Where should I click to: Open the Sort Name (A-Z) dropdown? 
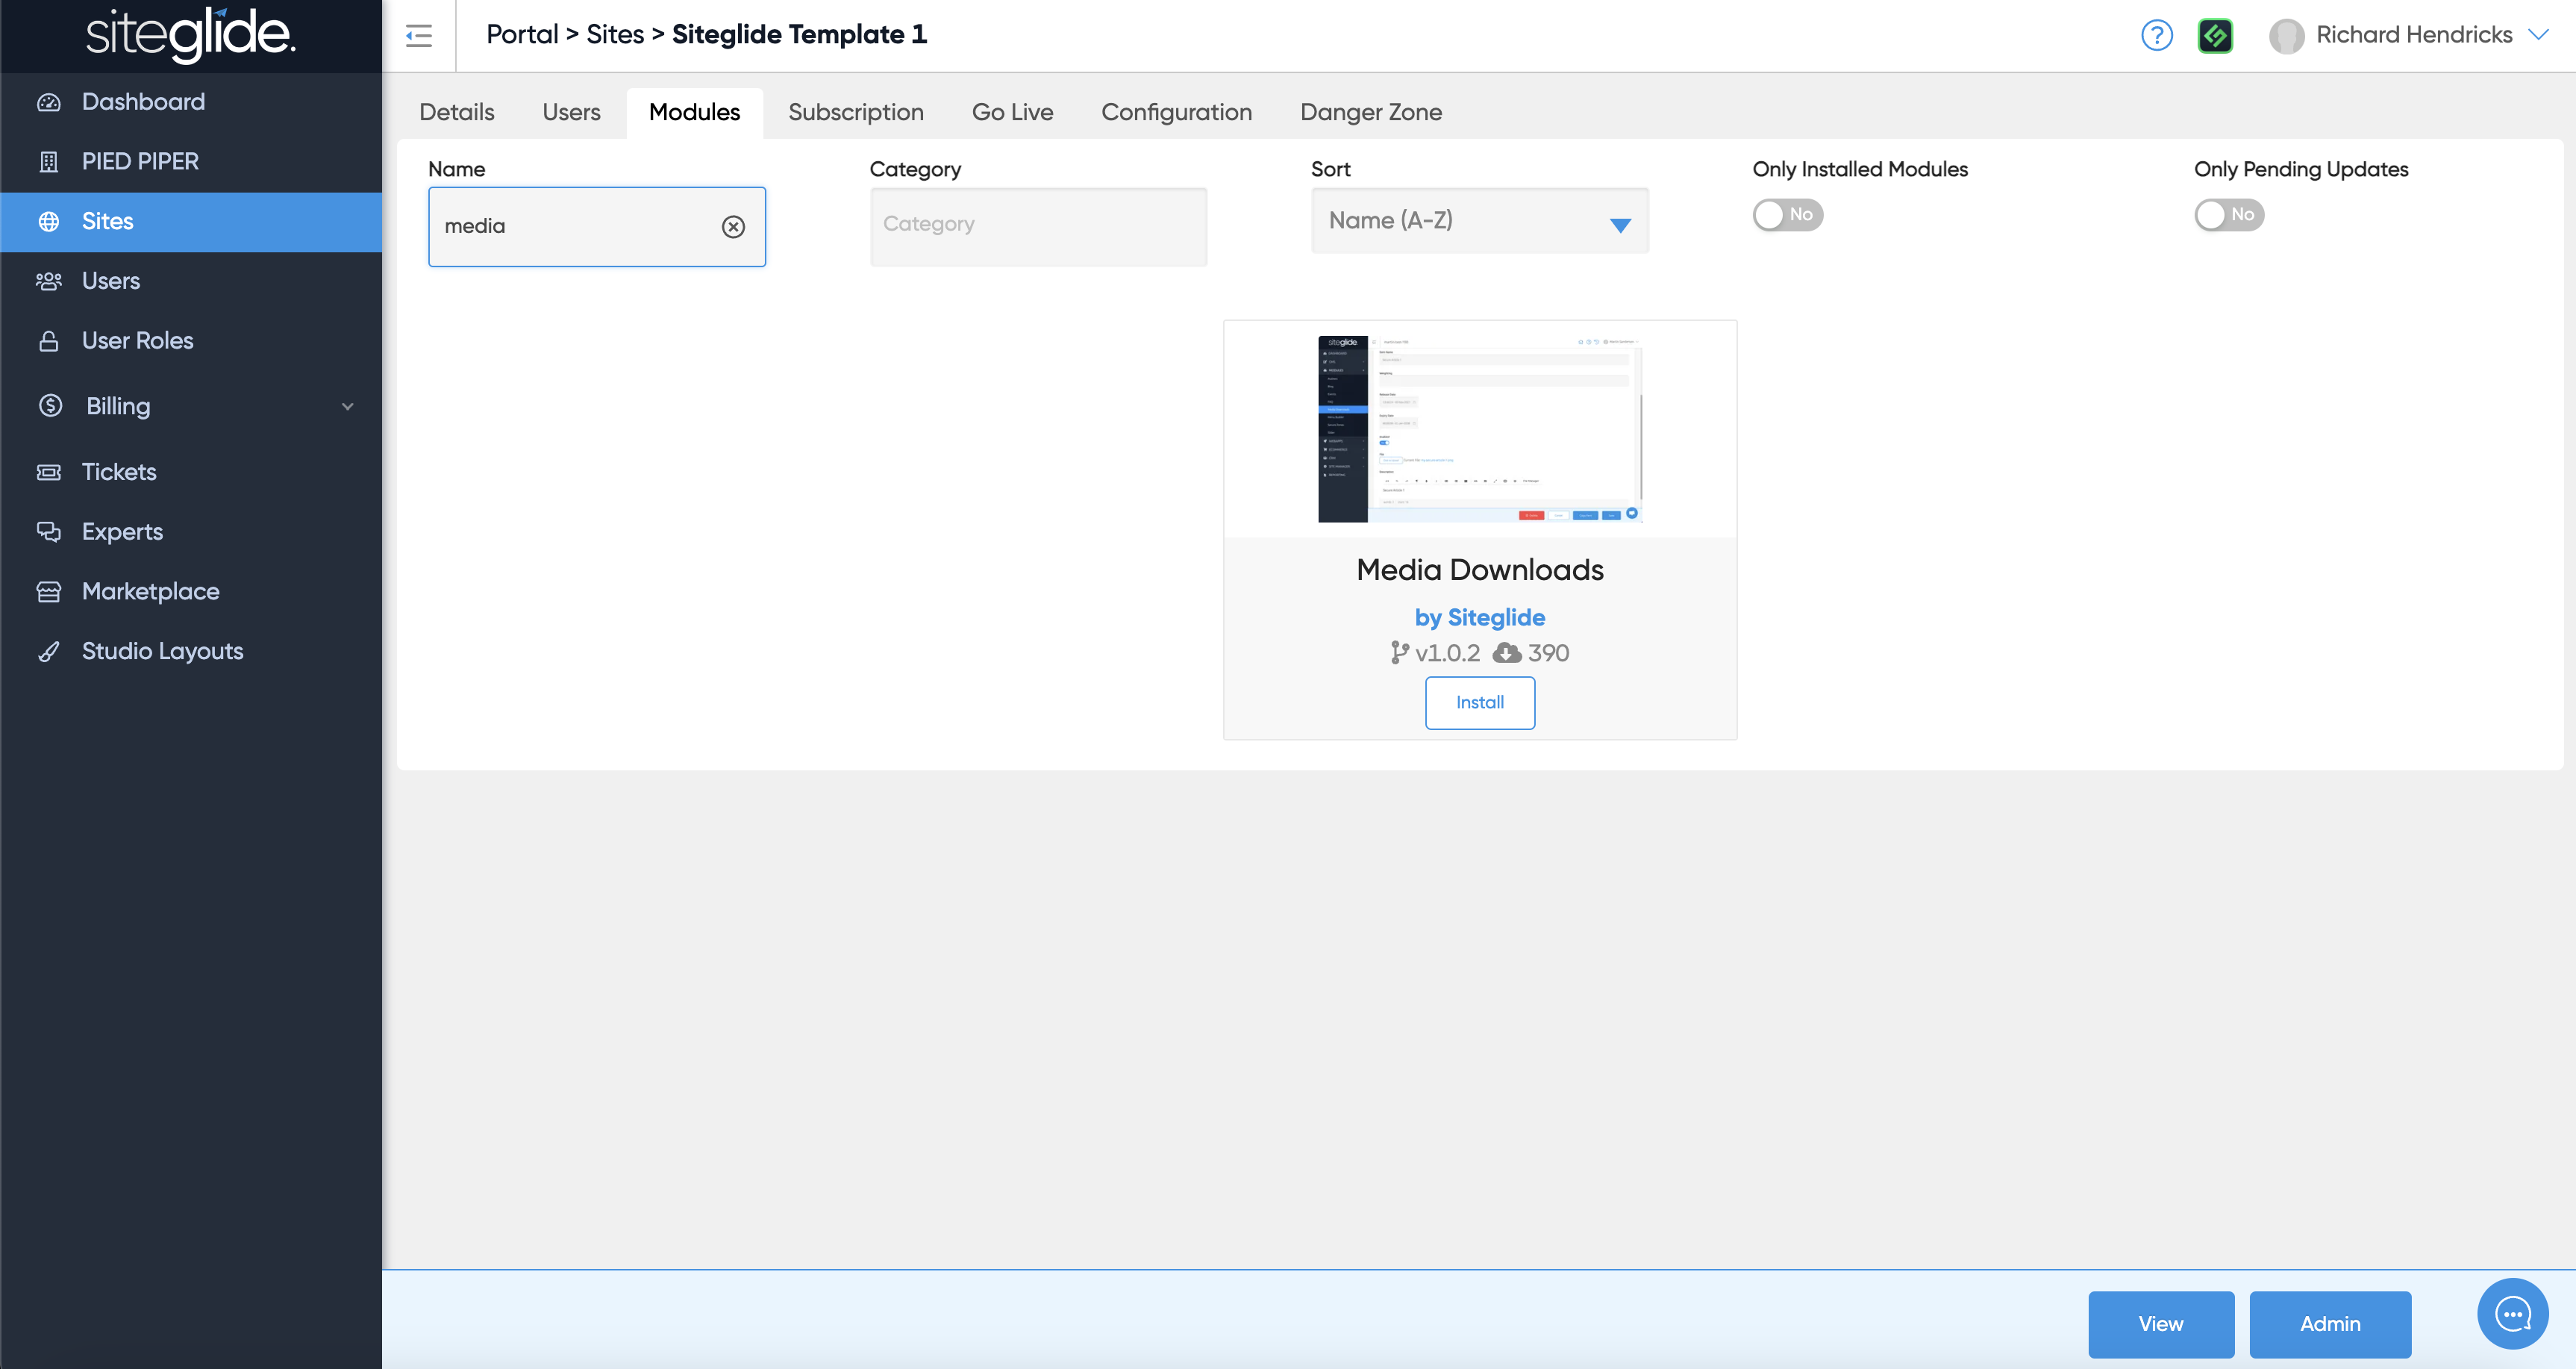1479,221
